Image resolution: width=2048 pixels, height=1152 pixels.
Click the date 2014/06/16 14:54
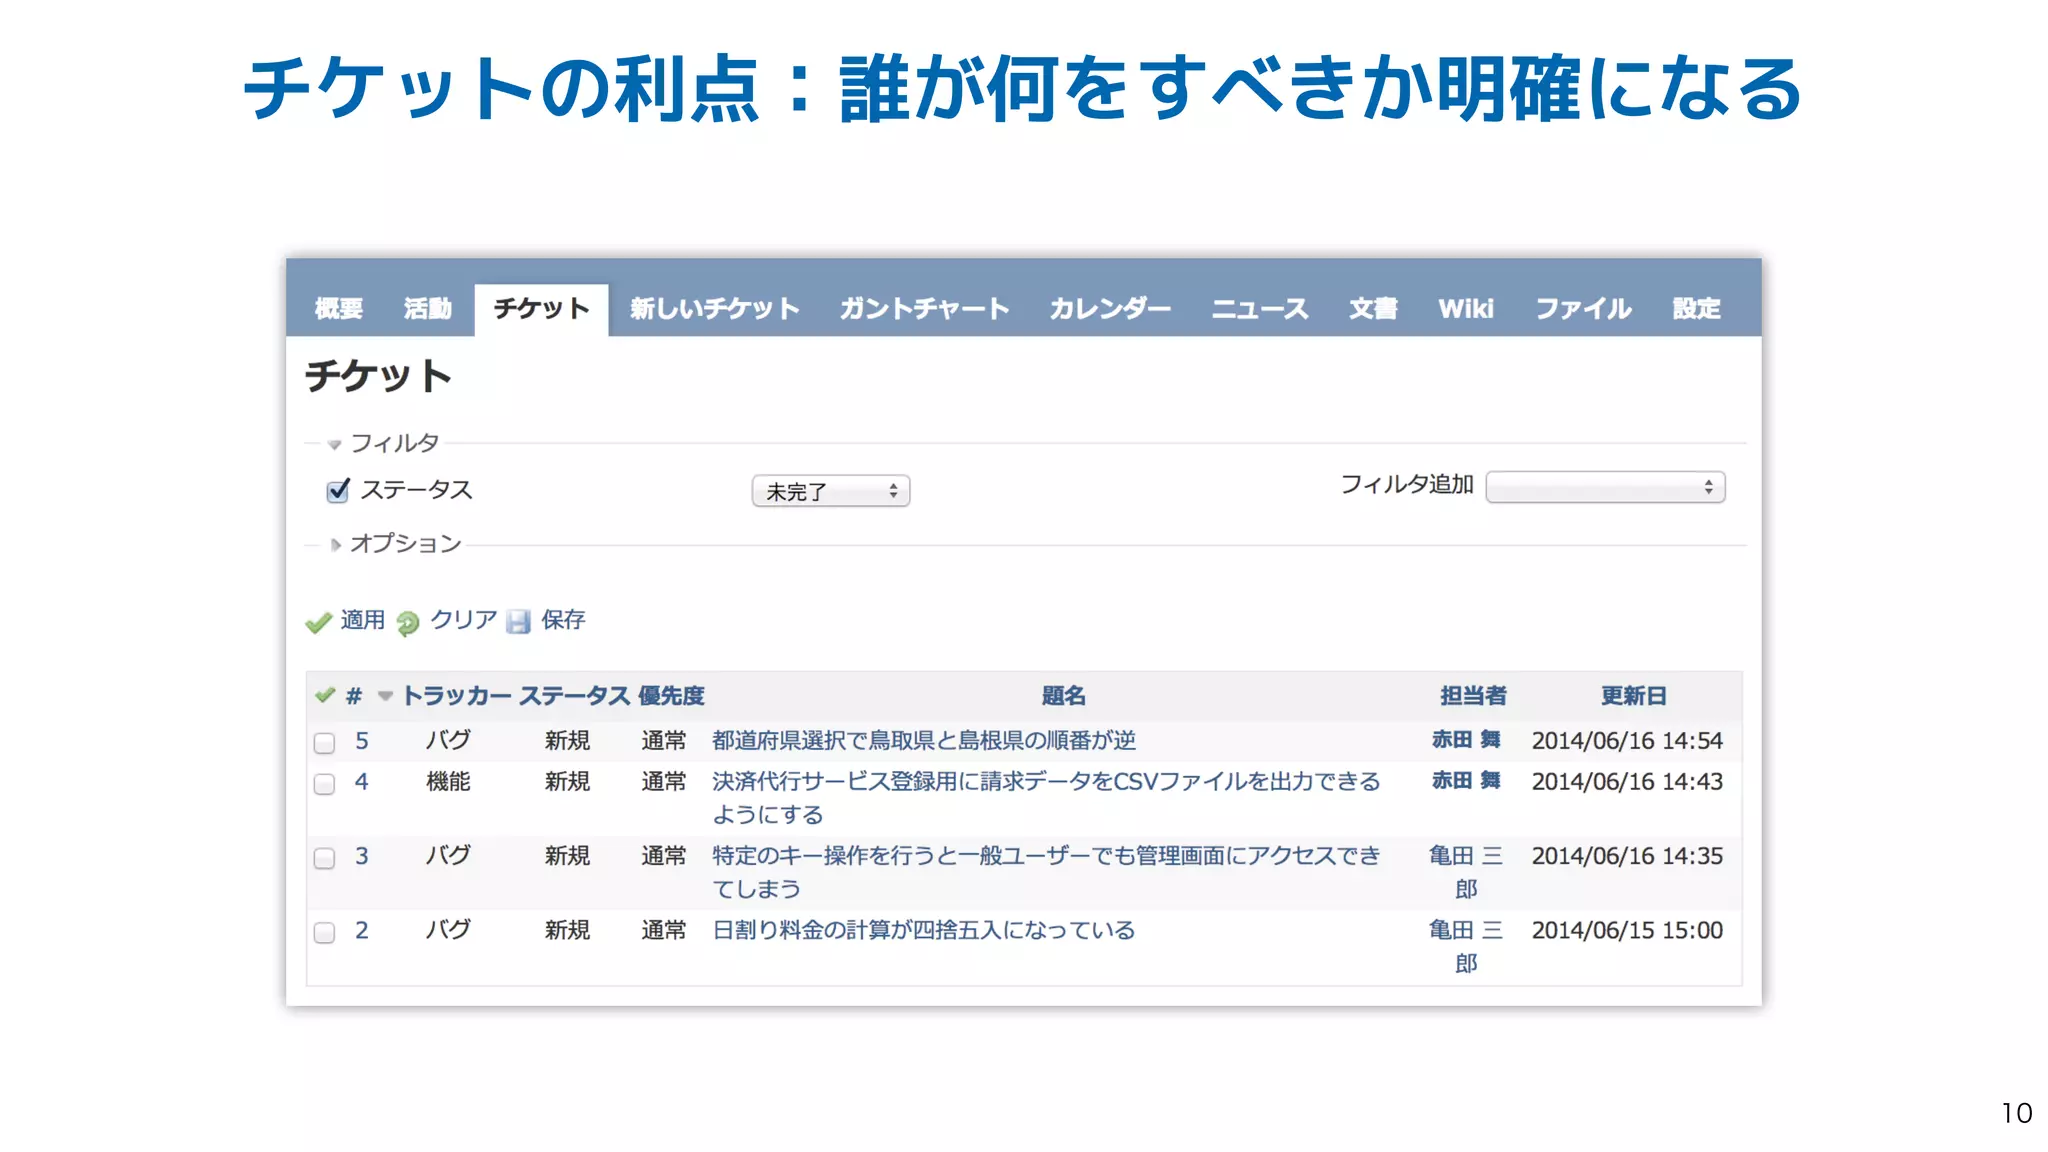coord(1627,741)
